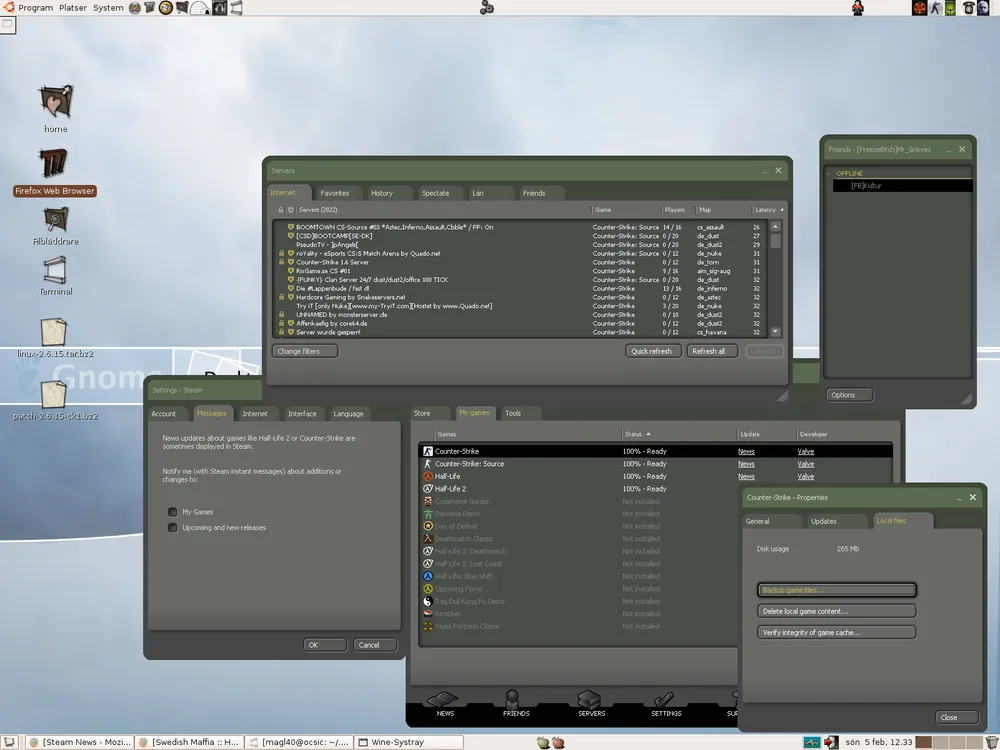The height and width of the screenshot is (750, 1000).
Task: Collapse the OFFLINE friends group
Action: pyautogui.click(x=829, y=174)
